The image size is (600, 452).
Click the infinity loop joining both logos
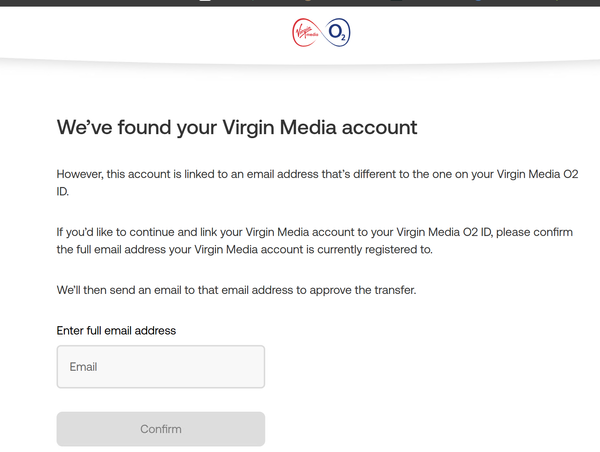click(x=321, y=33)
